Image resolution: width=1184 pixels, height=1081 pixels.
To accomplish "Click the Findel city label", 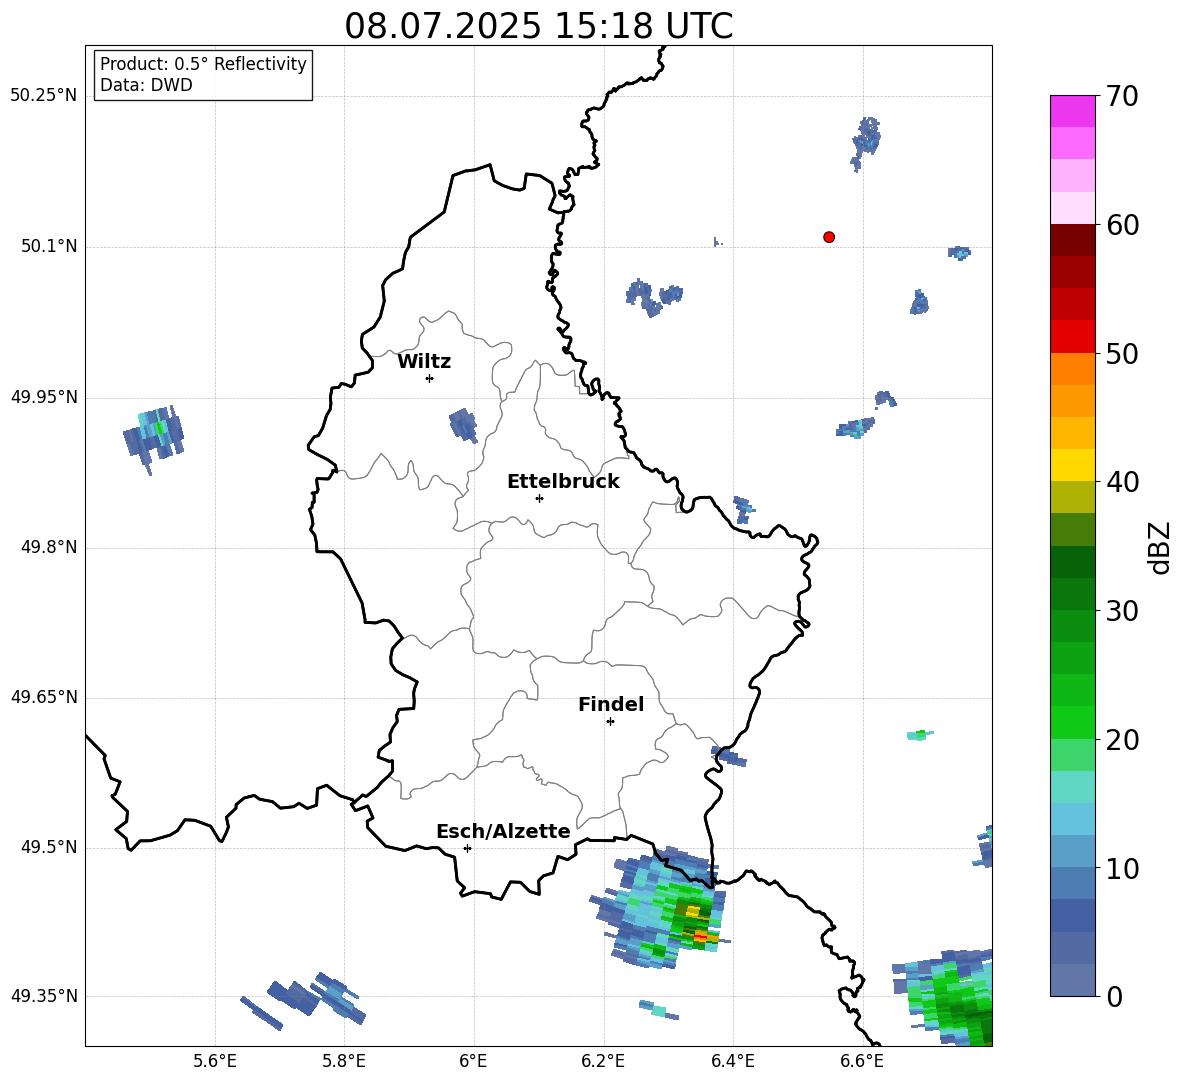I will [x=611, y=704].
